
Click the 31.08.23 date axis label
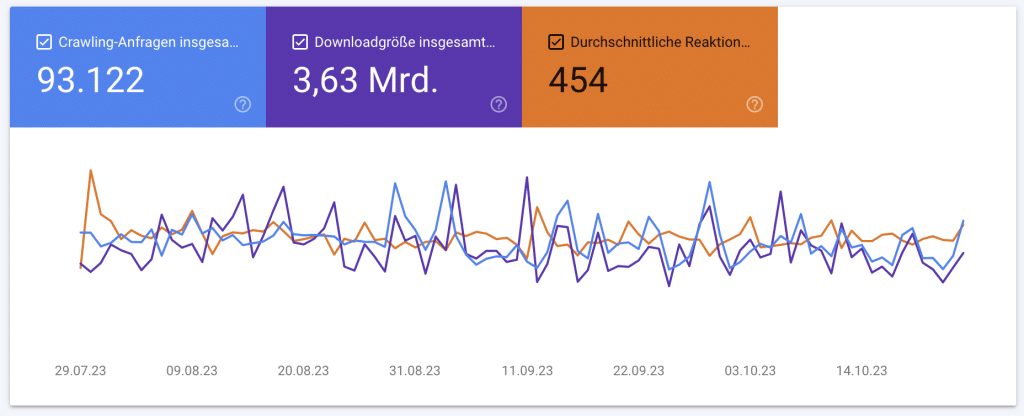[415, 371]
